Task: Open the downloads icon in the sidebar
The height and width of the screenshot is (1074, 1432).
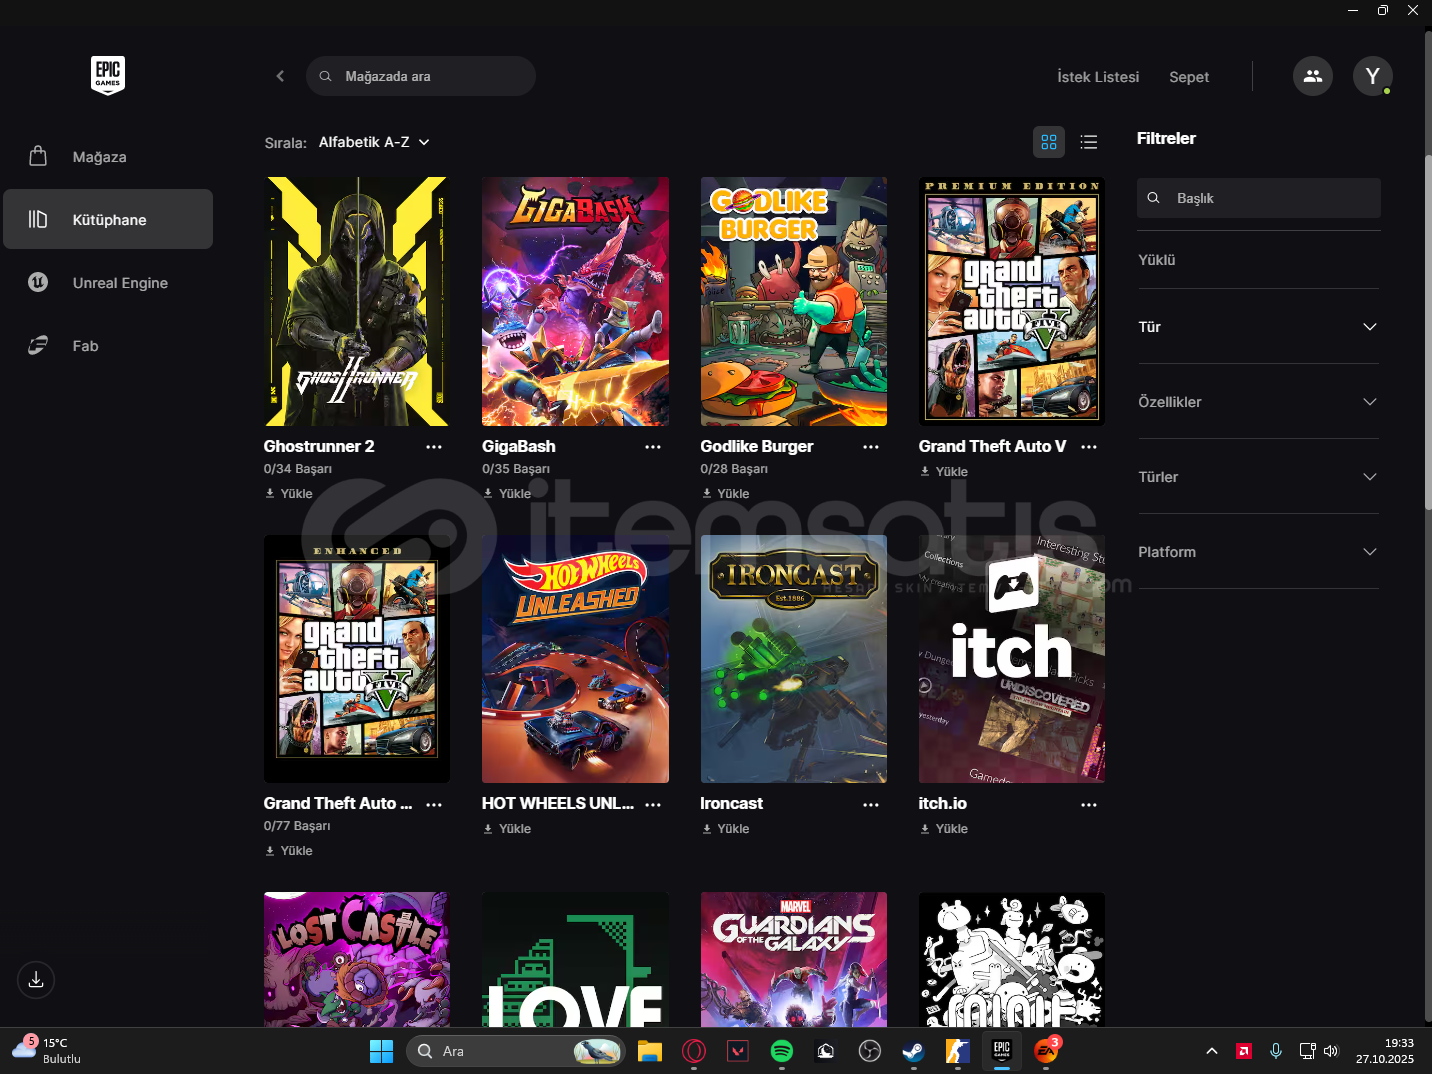Action: coord(36,980)
